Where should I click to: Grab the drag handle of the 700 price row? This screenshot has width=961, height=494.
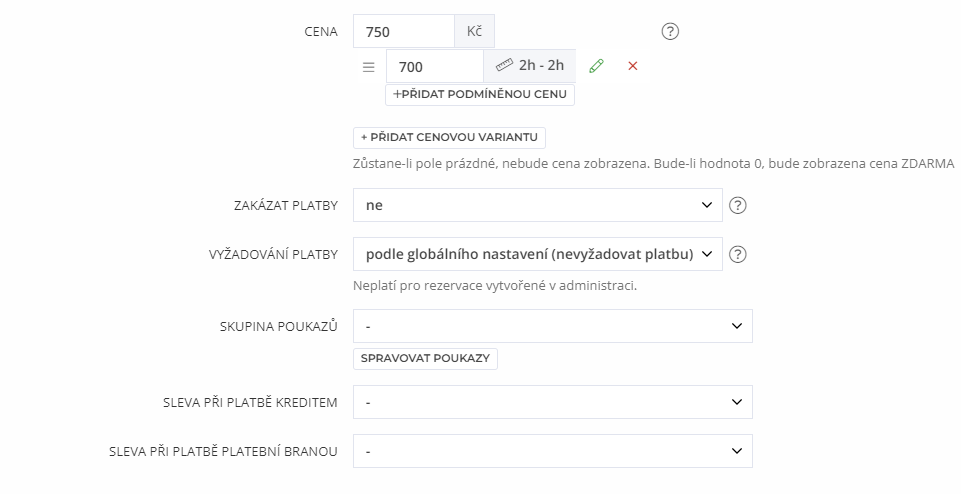click(x=368, y=67)
